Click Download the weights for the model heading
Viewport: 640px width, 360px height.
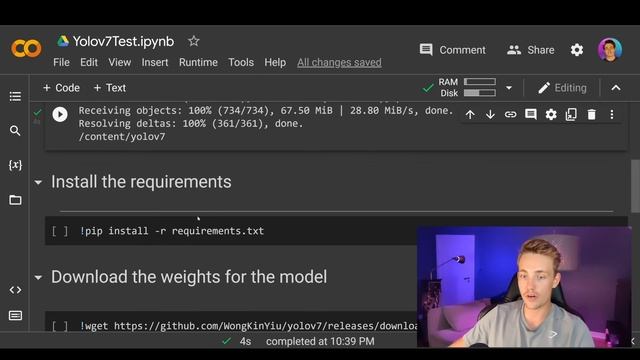[189, 277]
